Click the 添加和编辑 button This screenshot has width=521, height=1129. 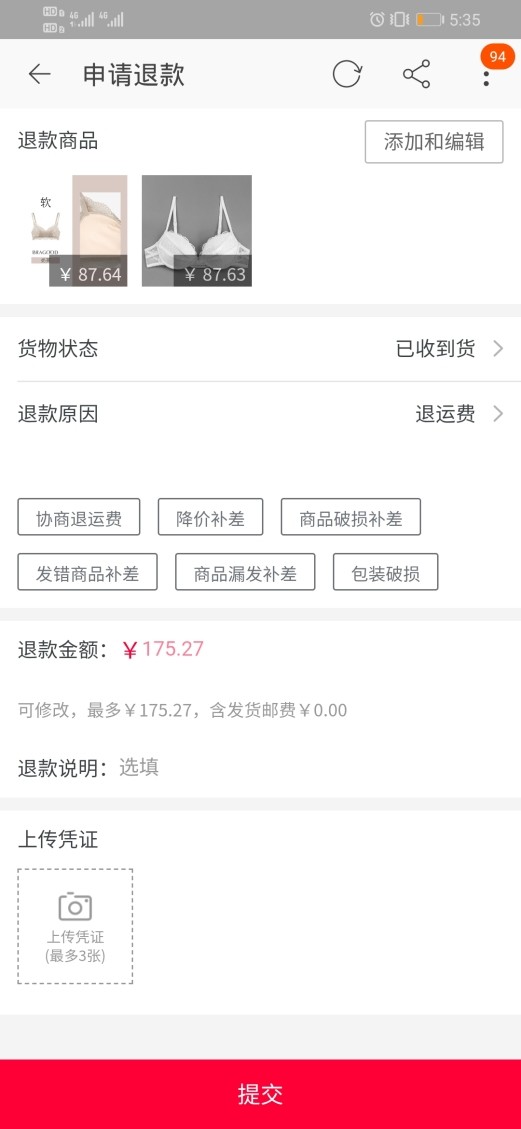434,142
